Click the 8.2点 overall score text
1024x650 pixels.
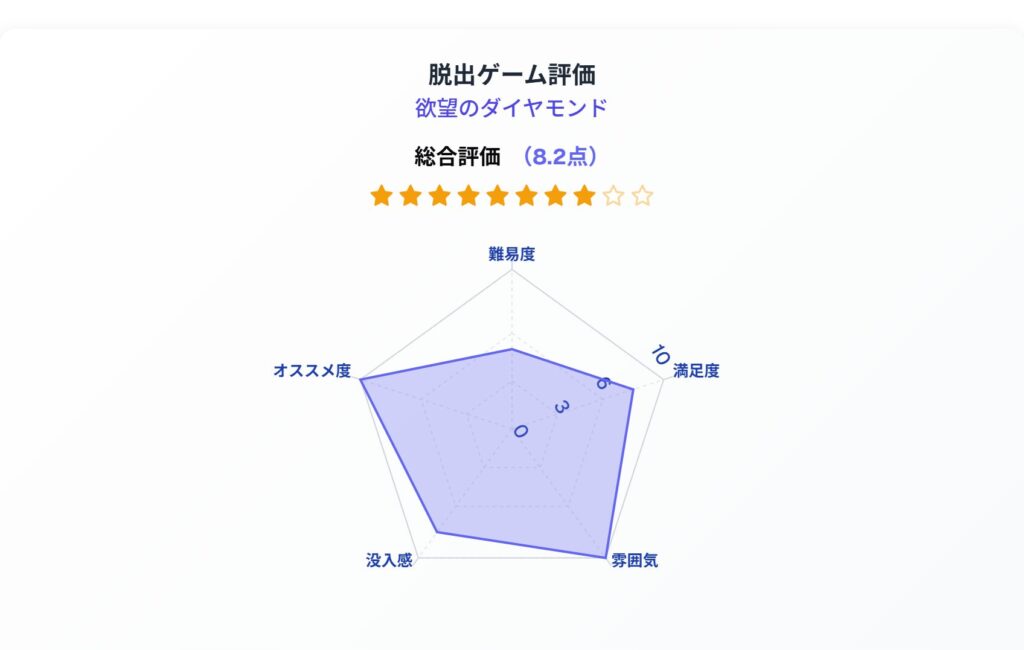560,156
